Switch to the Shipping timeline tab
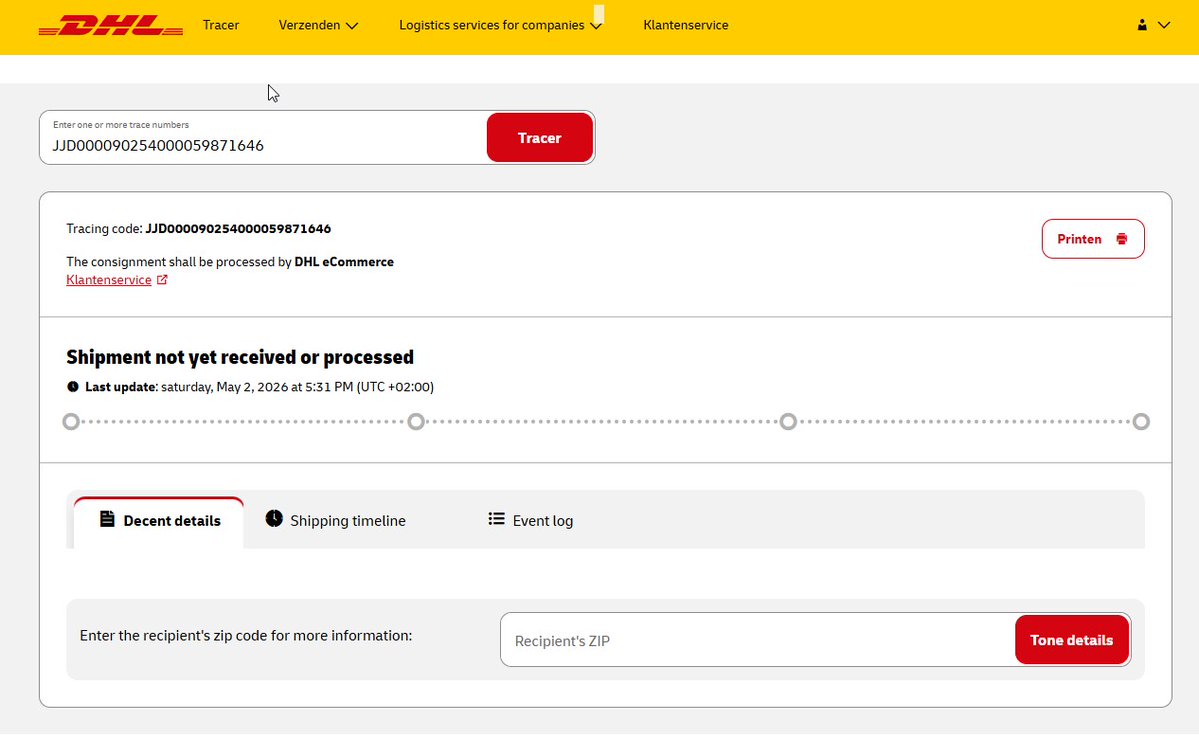 point(336,521)
